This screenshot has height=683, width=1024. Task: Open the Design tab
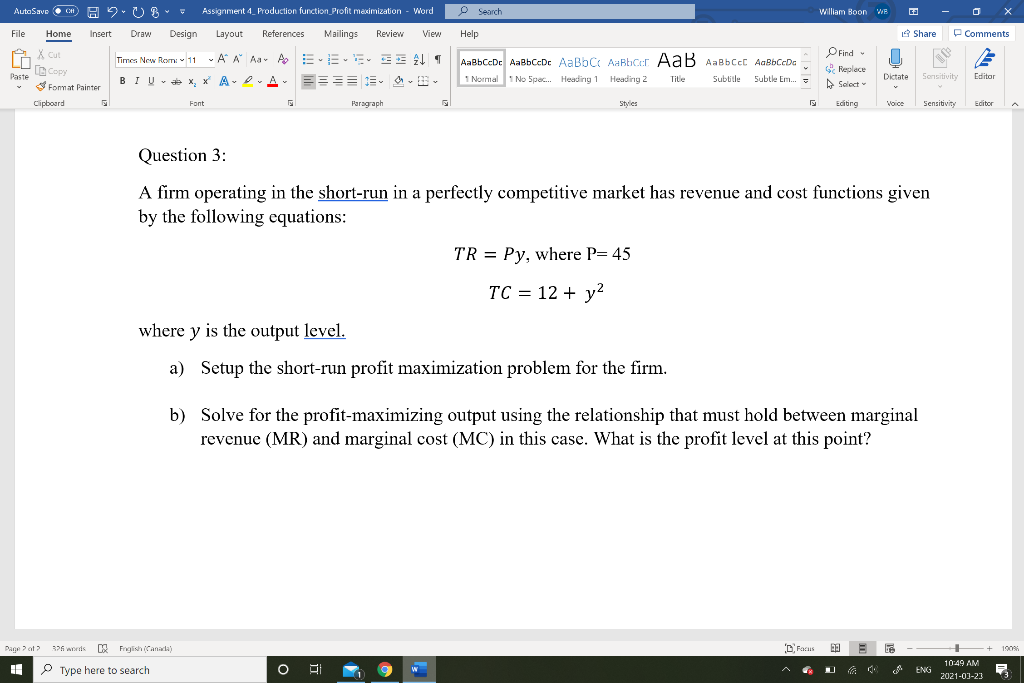coord(183,34)
